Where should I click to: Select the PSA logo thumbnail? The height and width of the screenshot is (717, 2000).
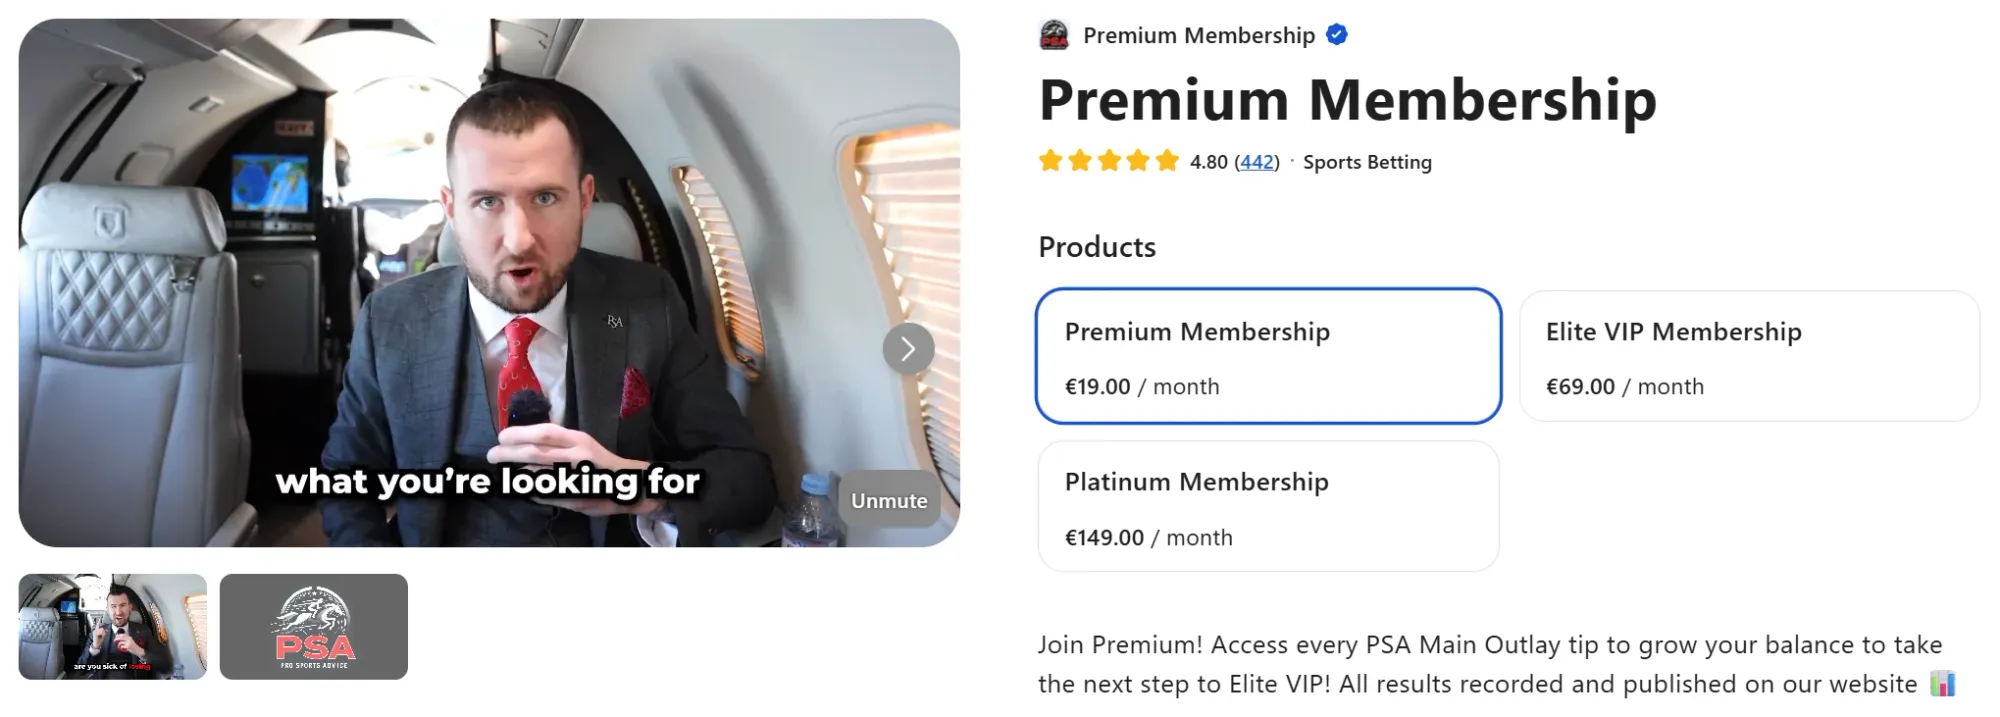314,626
